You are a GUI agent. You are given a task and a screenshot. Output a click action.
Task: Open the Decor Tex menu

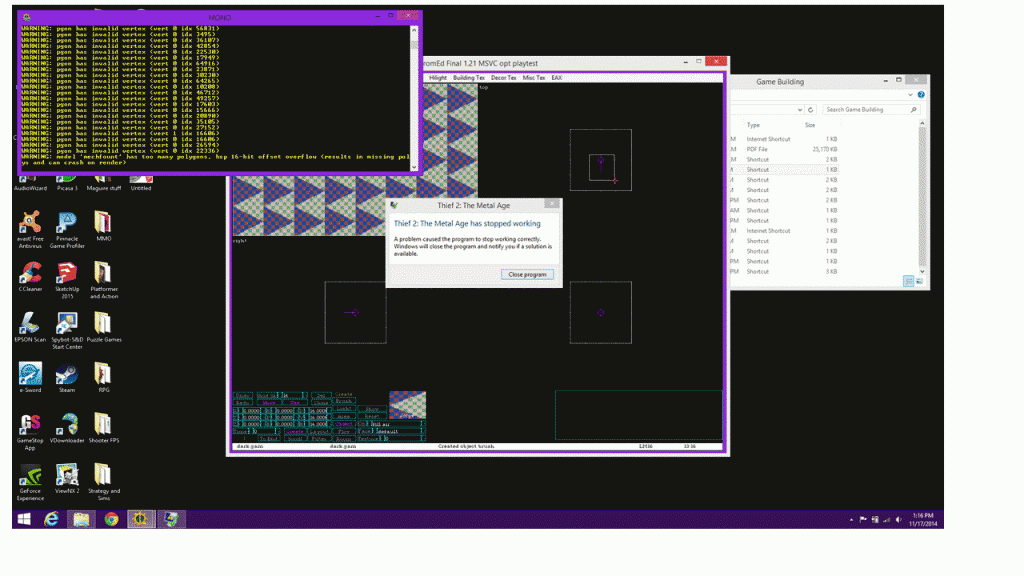click(503, 77)
